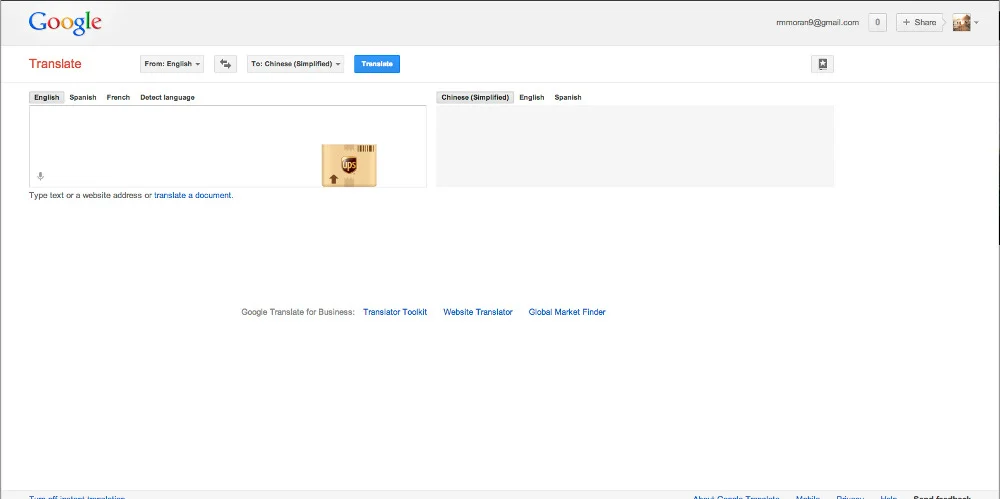
Task: Open the account arrow beside profile photo
Action: tap(976, 22)
